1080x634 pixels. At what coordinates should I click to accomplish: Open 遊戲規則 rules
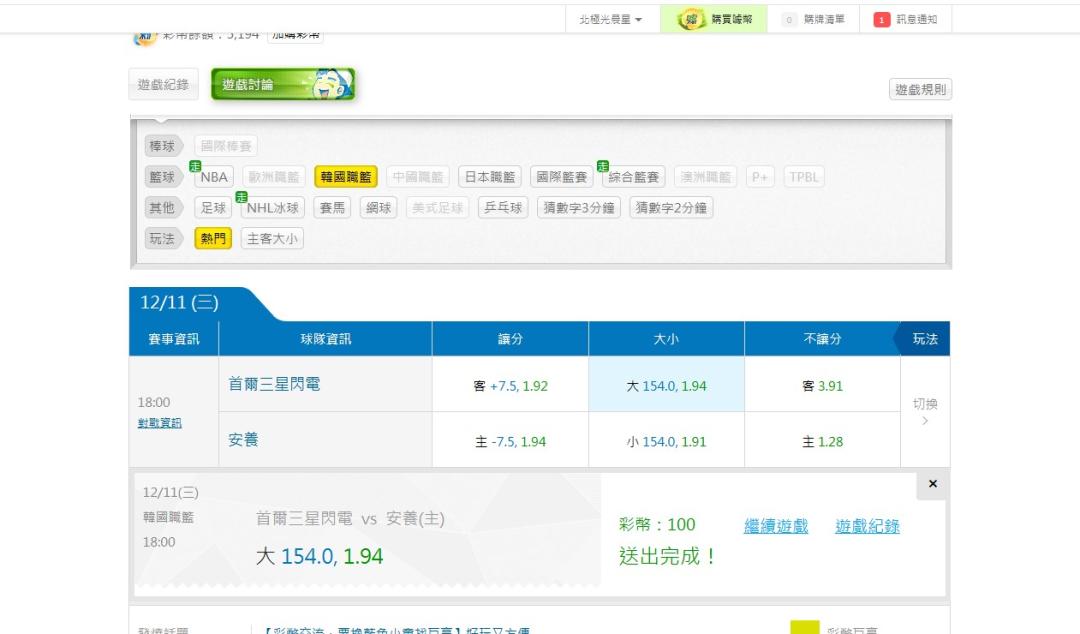click(x=920, y=89)
